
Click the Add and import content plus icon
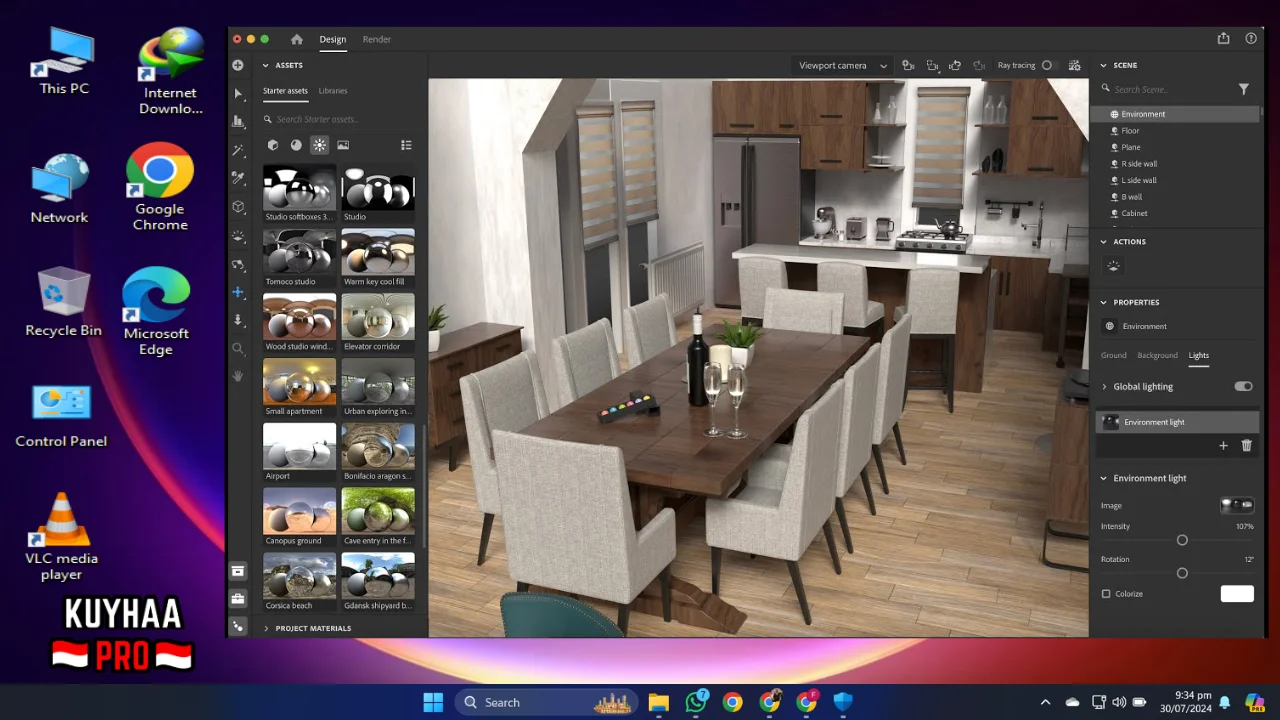(x=238, y=65)
